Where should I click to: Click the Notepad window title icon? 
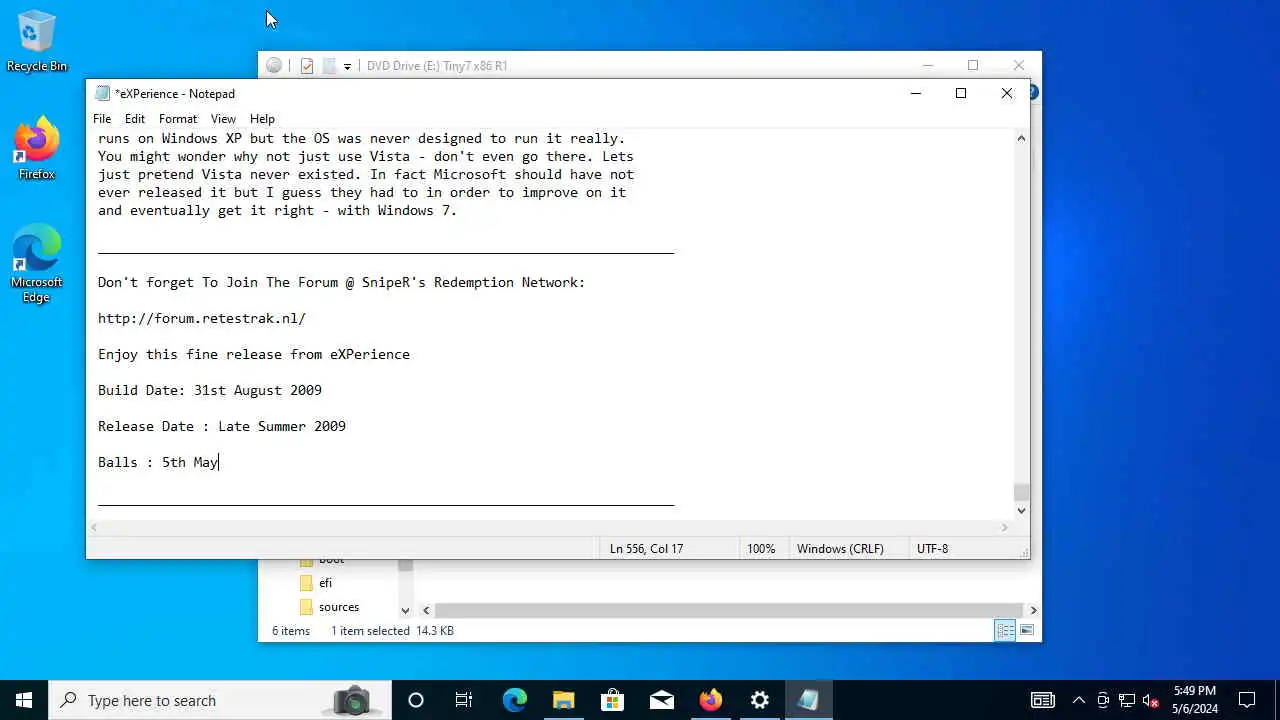click(102, 93)
